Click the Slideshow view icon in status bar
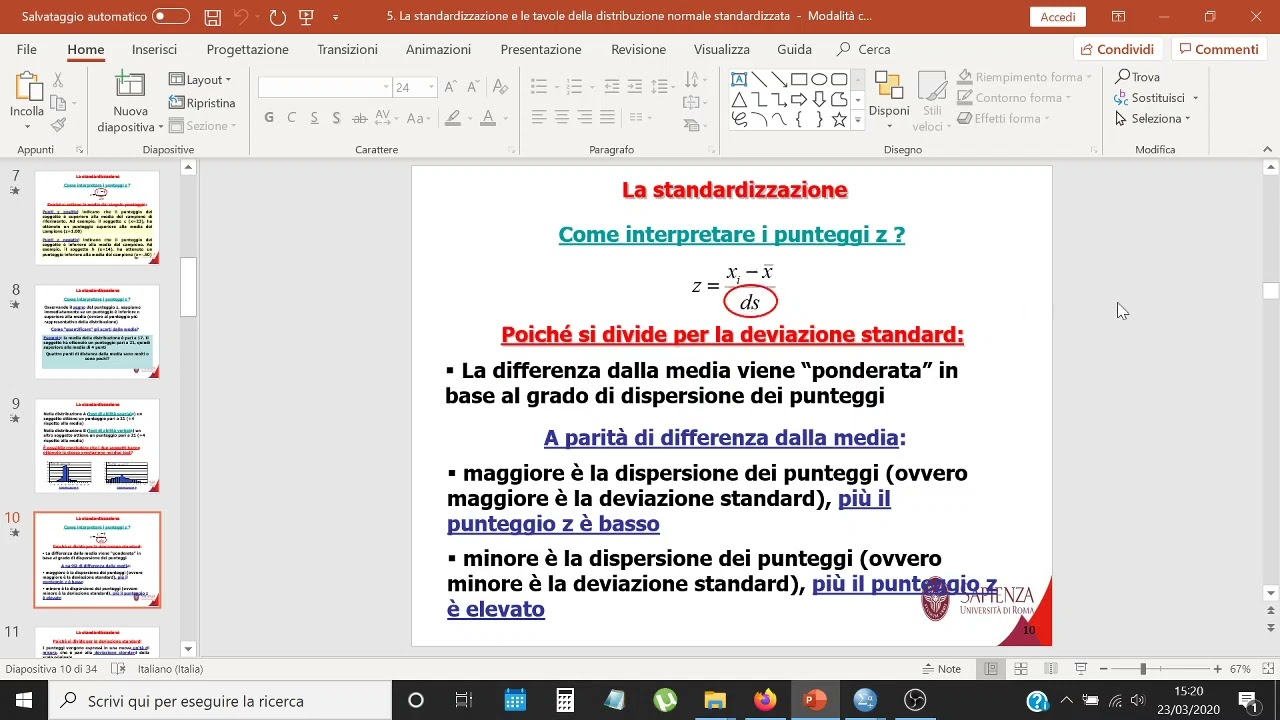Image resolution: width=1280 pixels, height=720 pixels. click(x=1080, y=669)
